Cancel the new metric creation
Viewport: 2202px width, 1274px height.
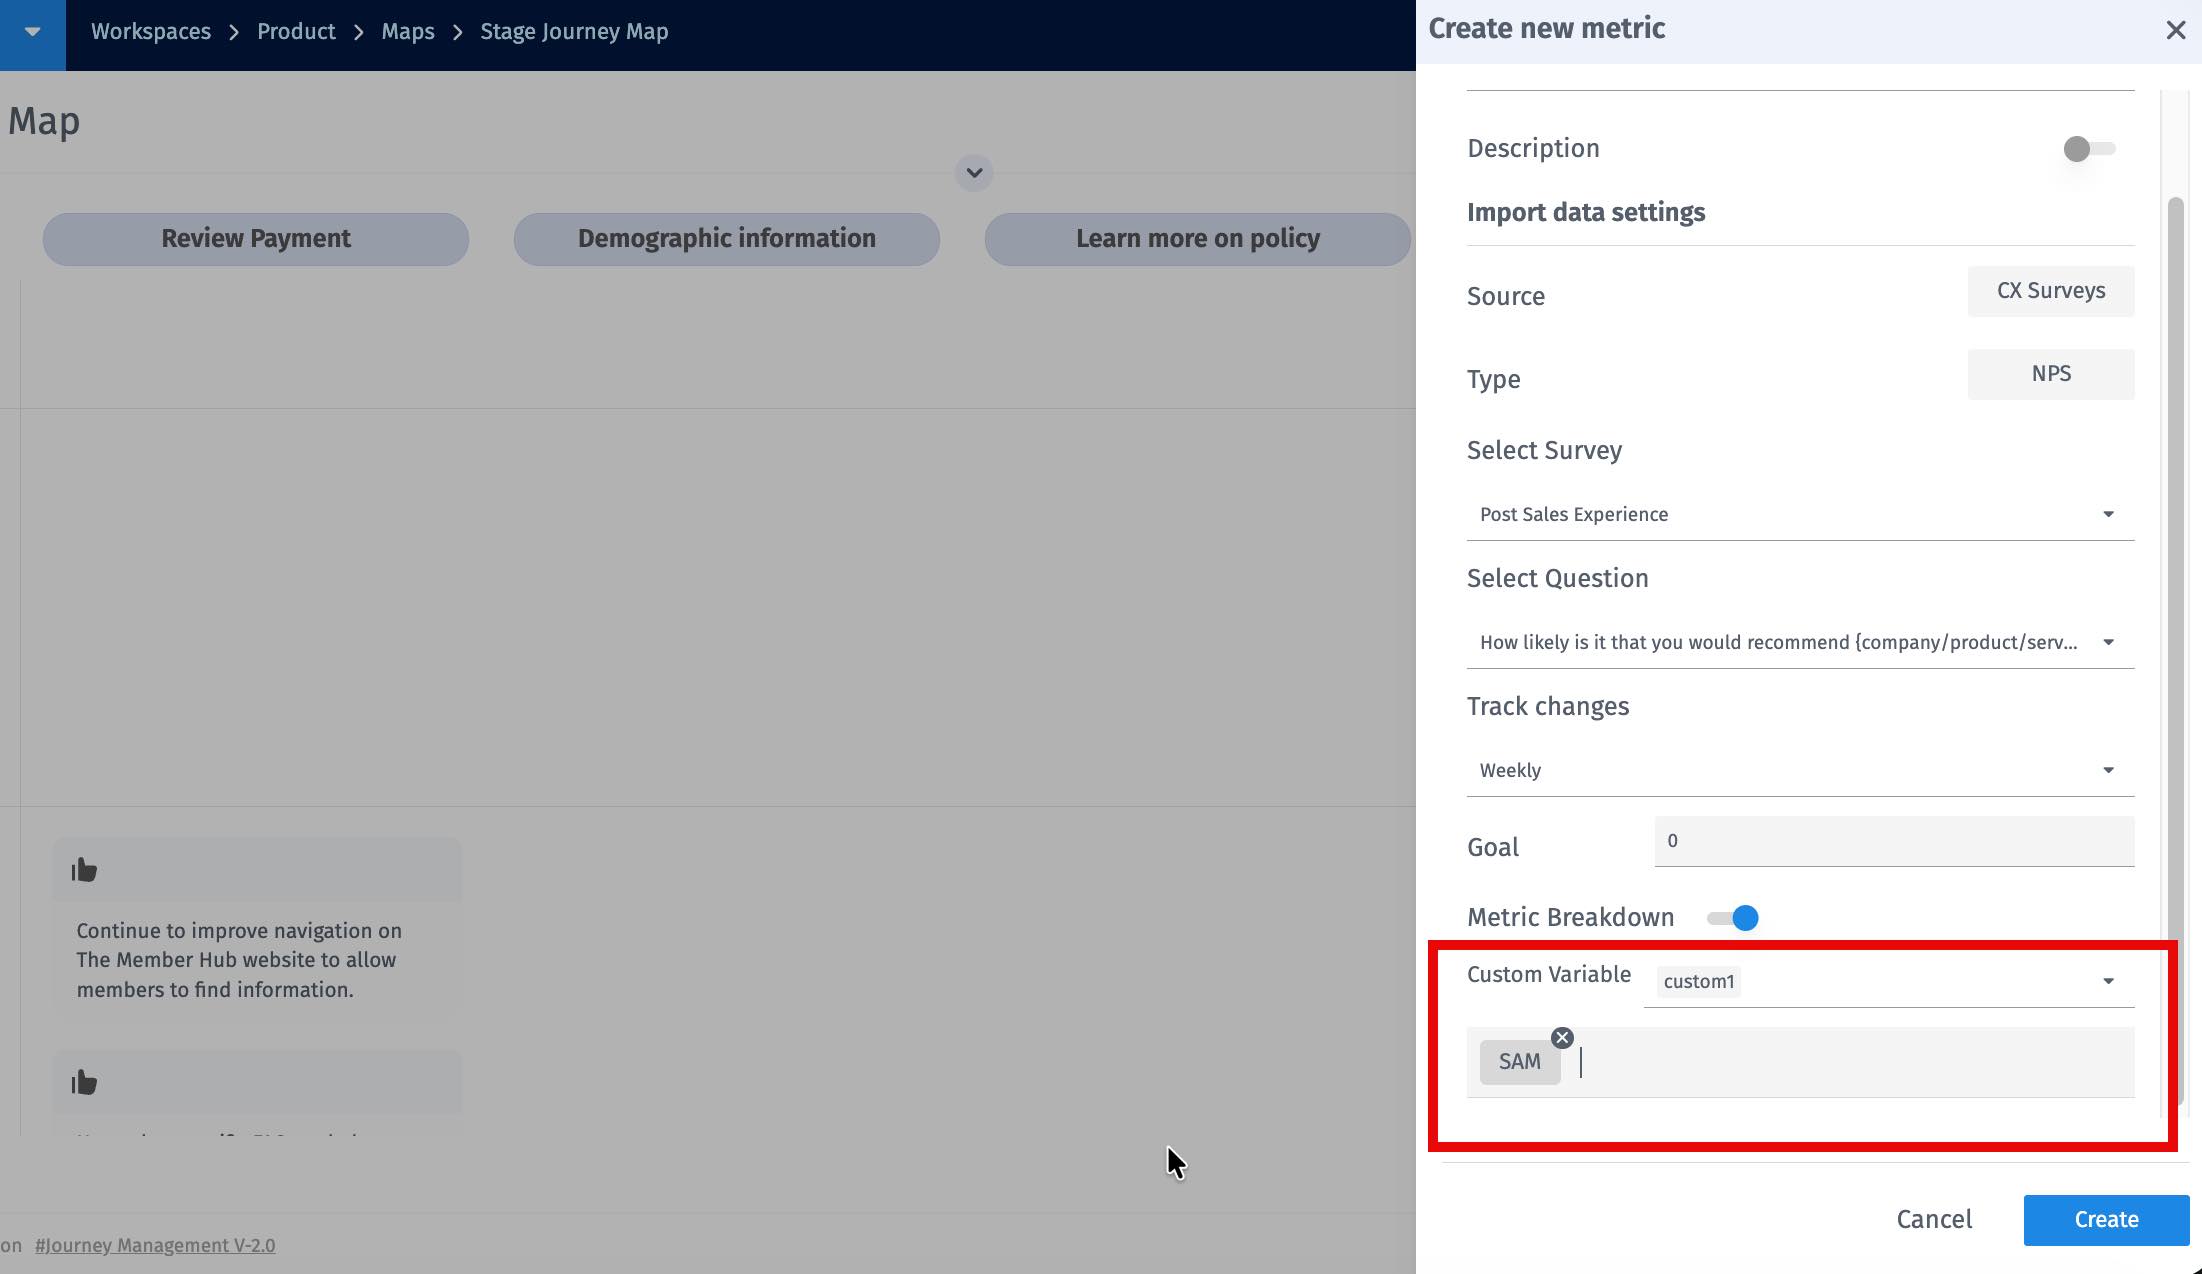click(1933, 1219)
